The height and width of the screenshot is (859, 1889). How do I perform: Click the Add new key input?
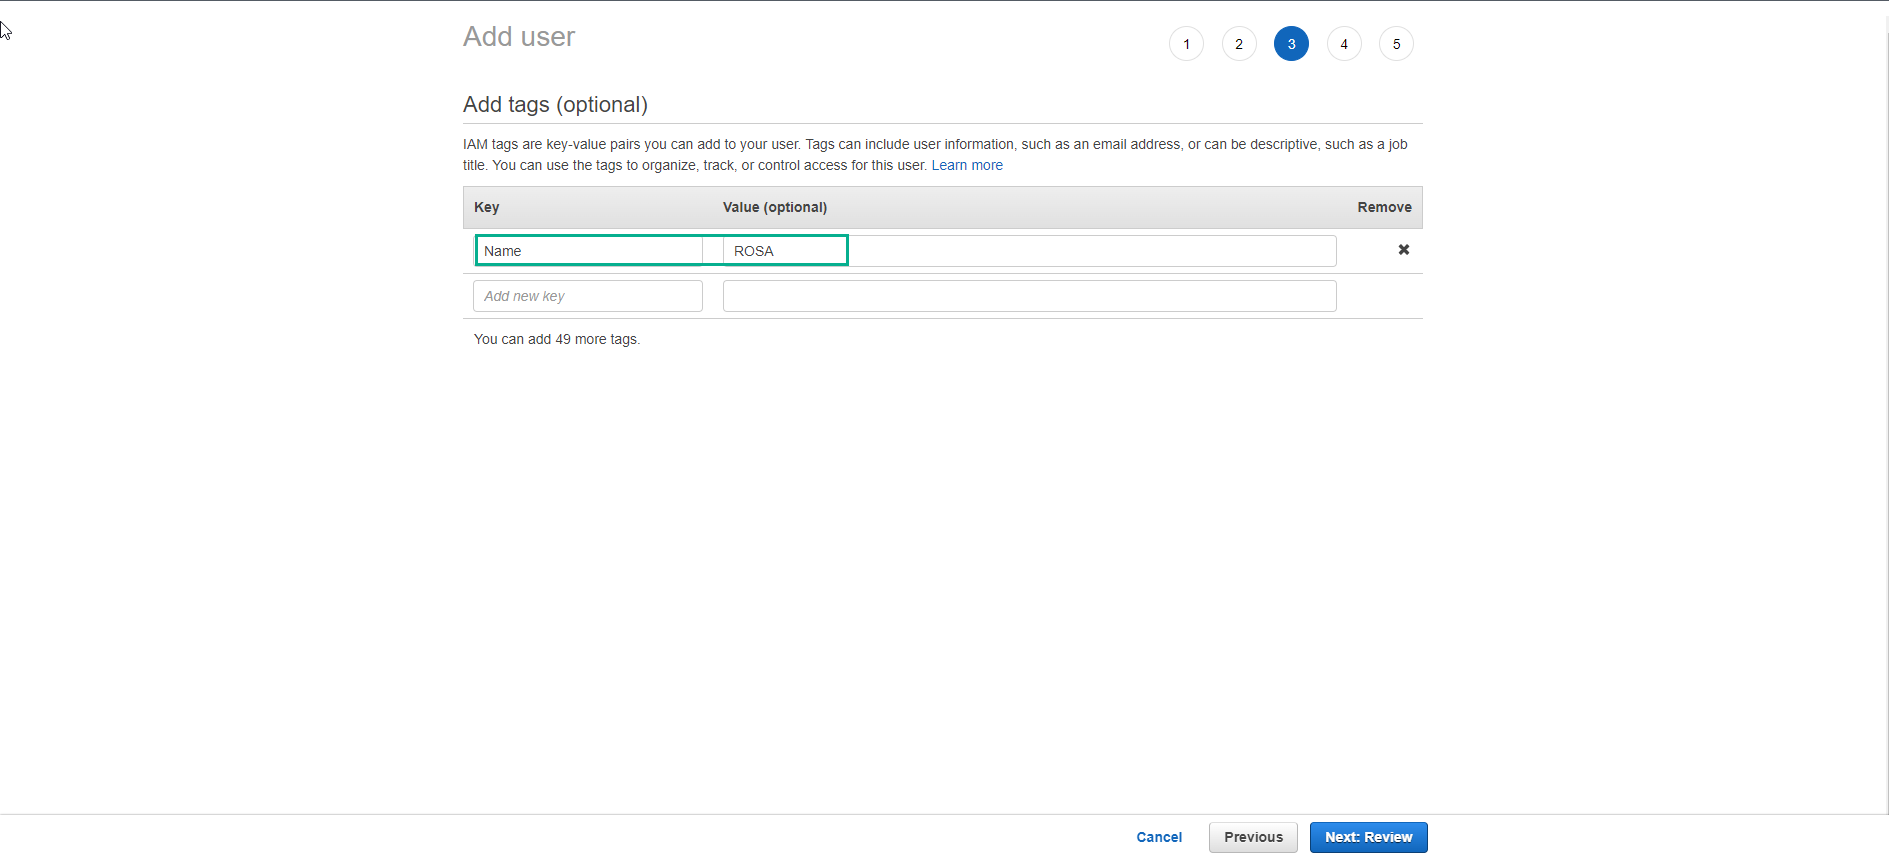[x=588, y=296]
